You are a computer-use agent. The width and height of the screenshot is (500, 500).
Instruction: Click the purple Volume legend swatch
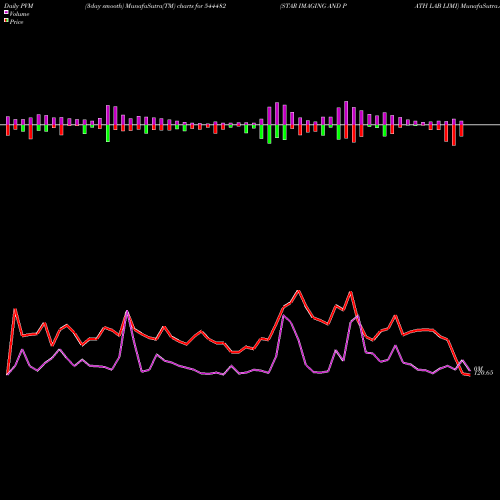click(6, 13)
